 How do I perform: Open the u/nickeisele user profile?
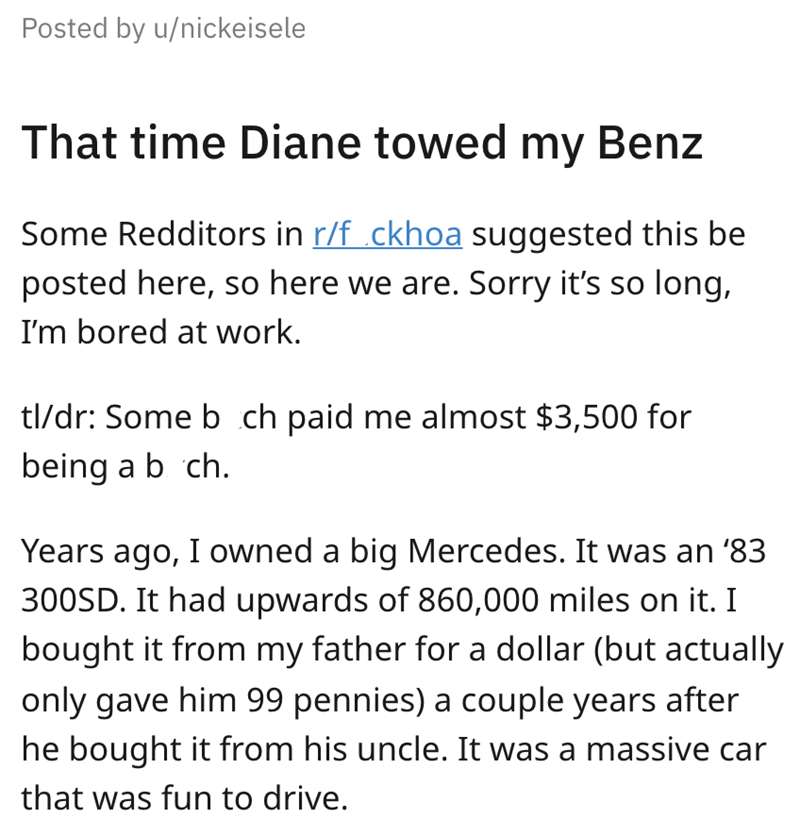click(229, 29)
